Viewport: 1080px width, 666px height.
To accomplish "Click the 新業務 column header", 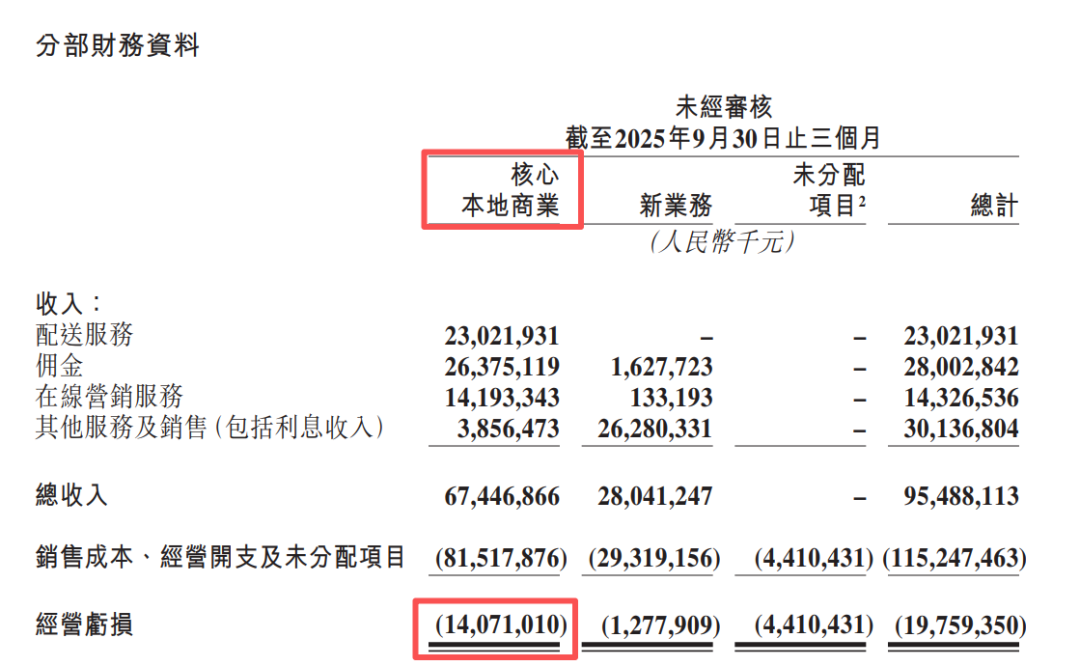I will (676, 206).
